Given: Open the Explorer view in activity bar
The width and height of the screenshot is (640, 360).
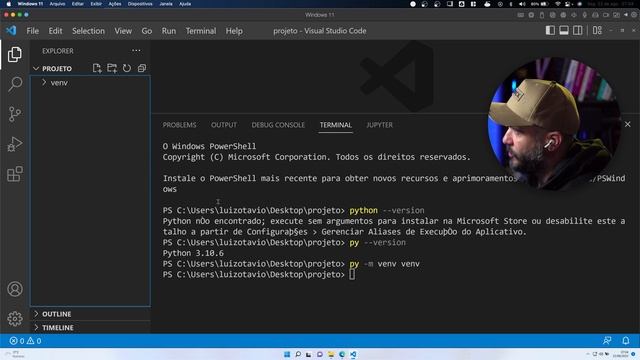Looking at the screenshot, I should pos(15,54).
